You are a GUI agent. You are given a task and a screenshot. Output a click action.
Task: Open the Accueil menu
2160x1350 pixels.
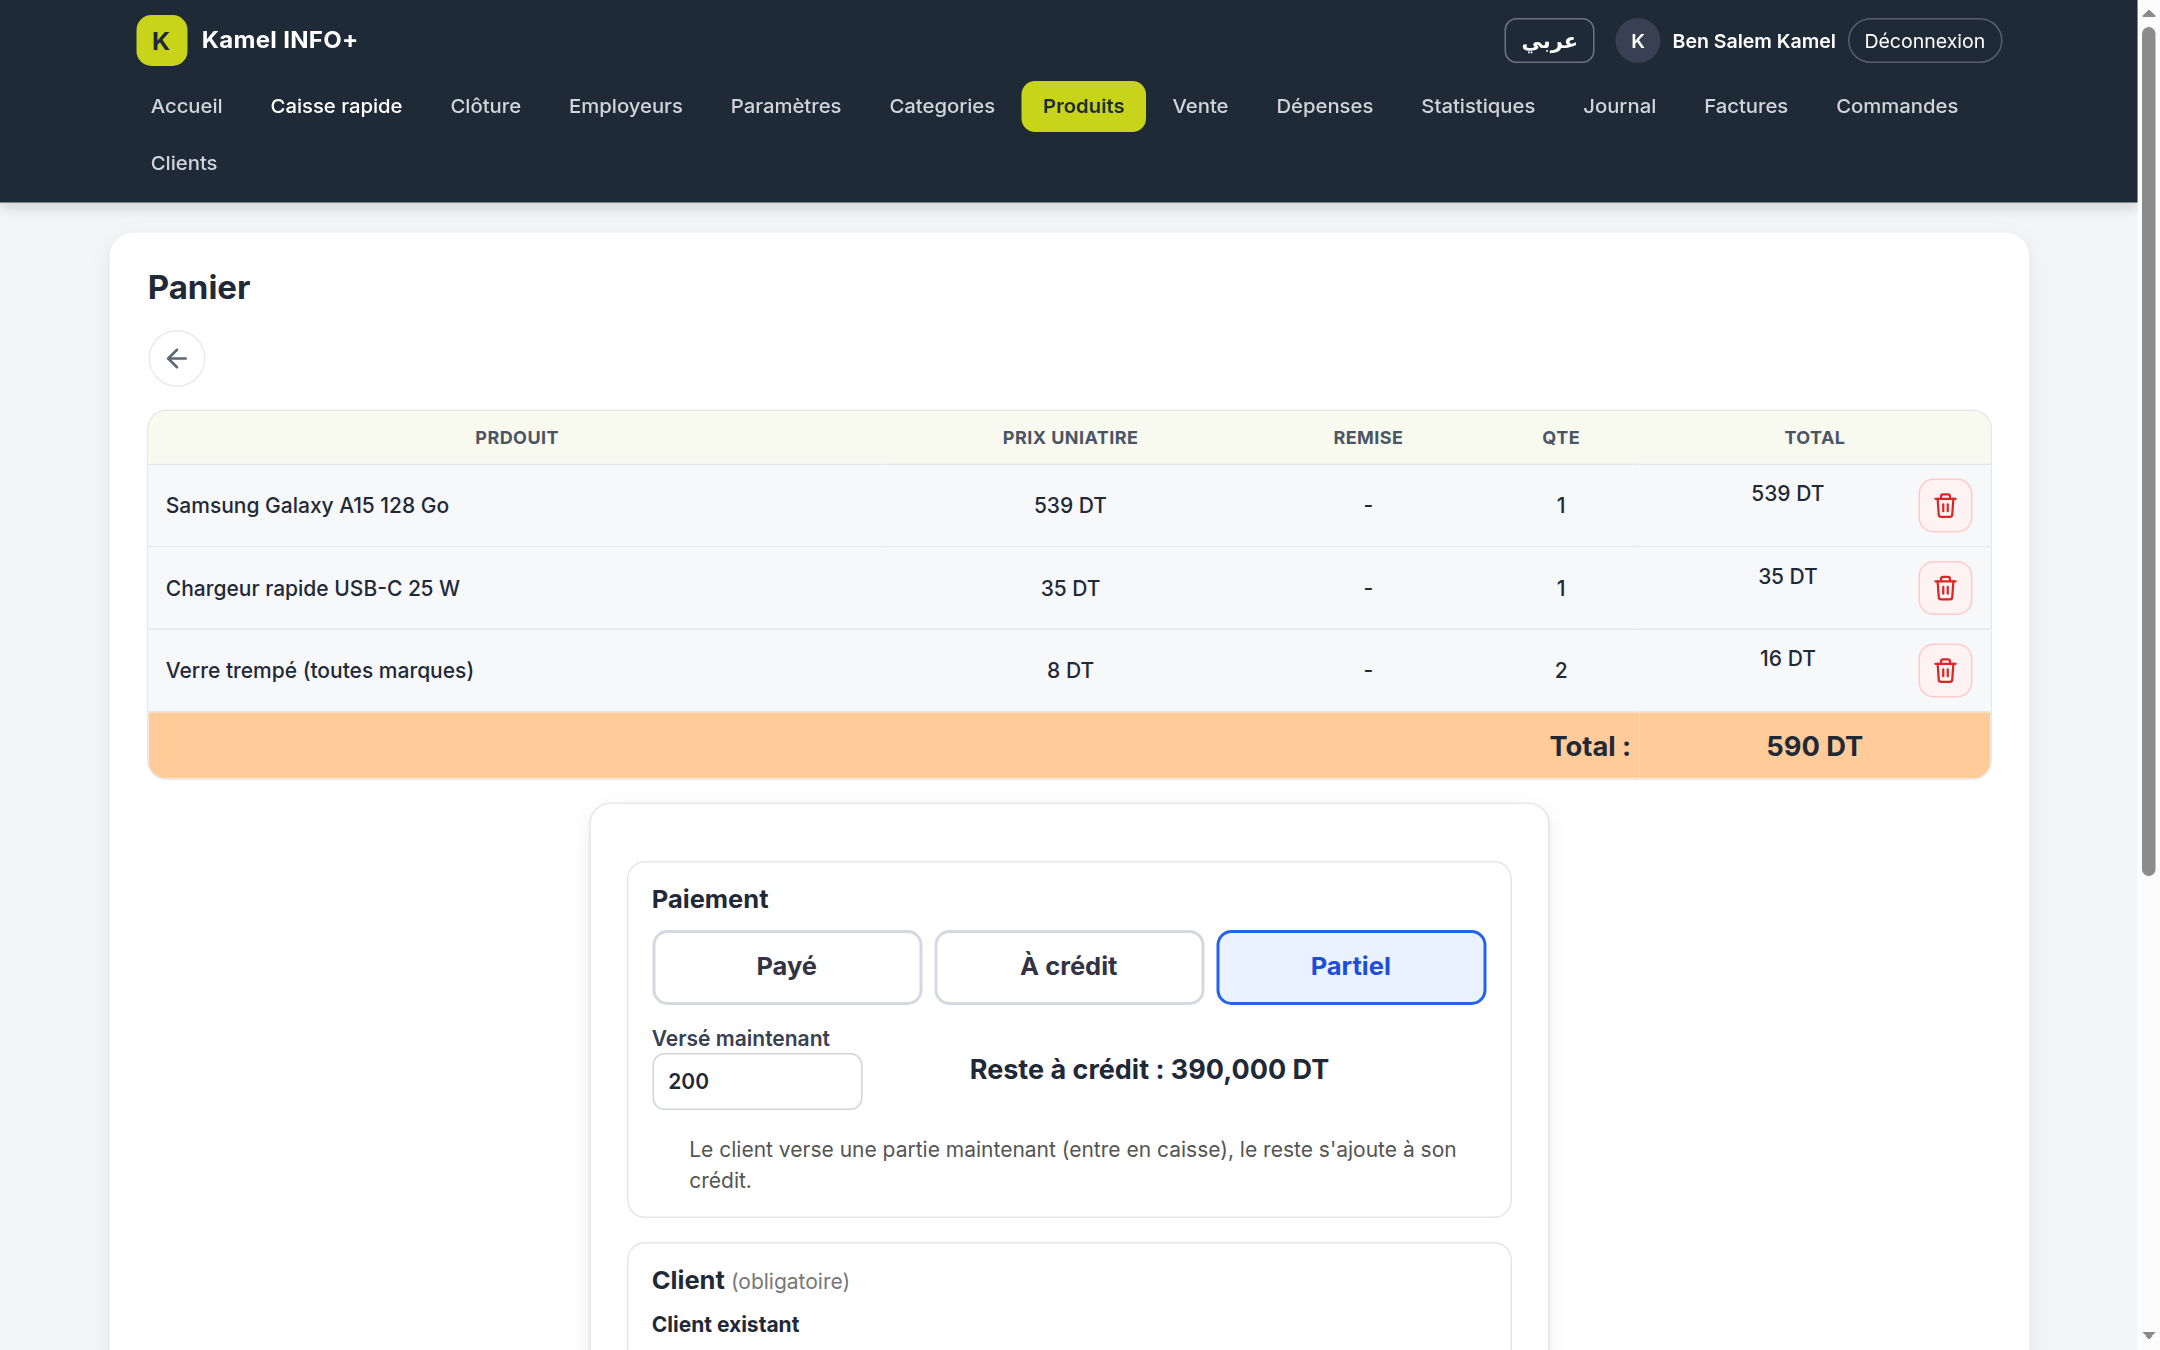coord(187,106)
